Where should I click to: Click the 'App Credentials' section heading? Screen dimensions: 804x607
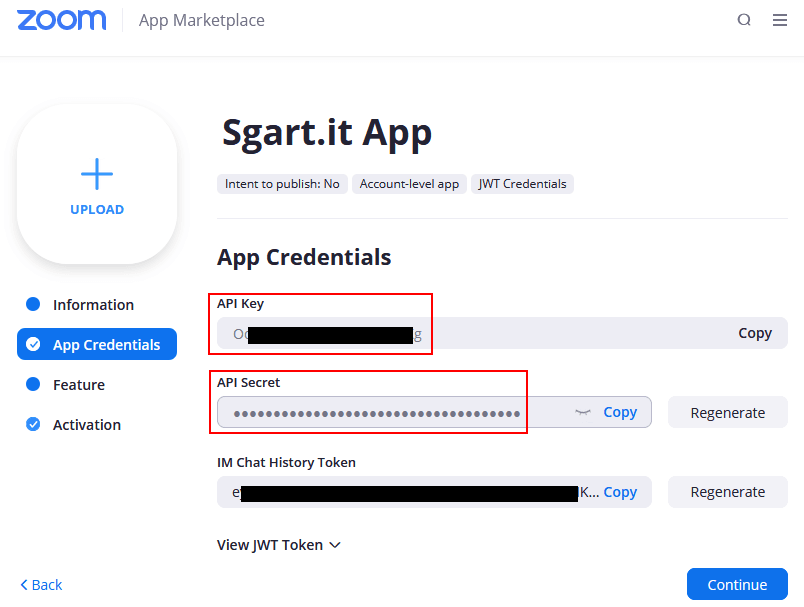[304, 257]
